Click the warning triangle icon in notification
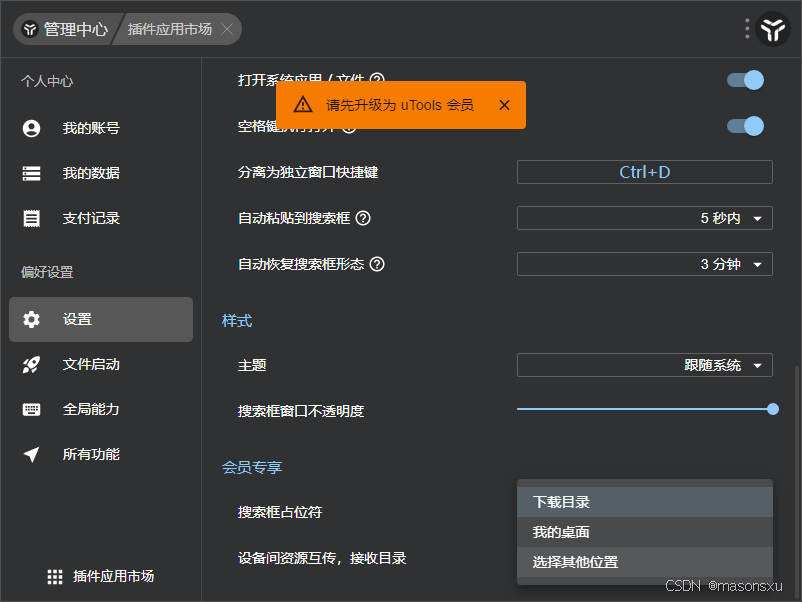The height and width of the screenshot is (602, 802). [303, 104]
